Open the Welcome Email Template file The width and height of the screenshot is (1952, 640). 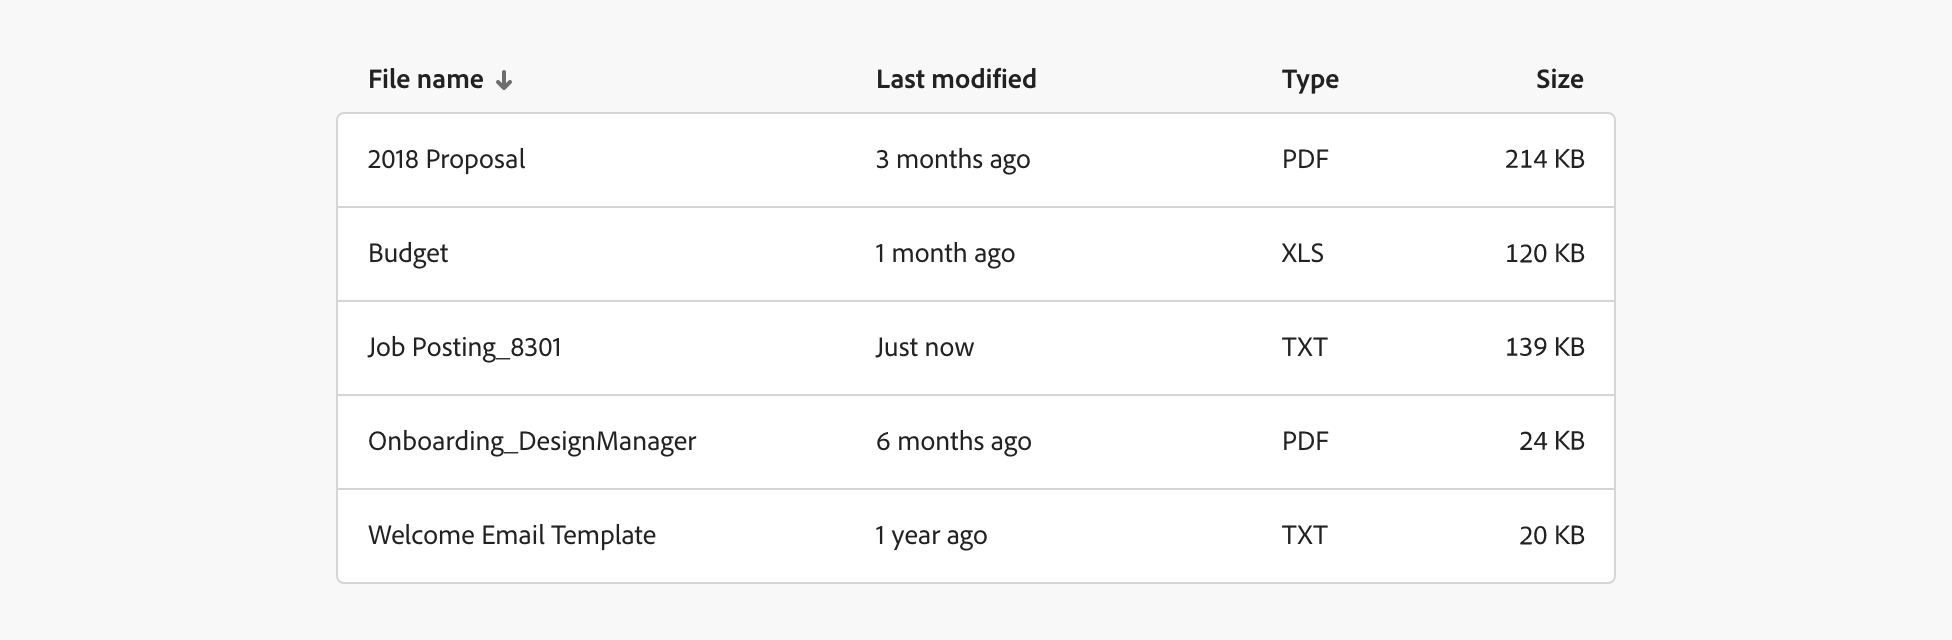tap(512, 536)
